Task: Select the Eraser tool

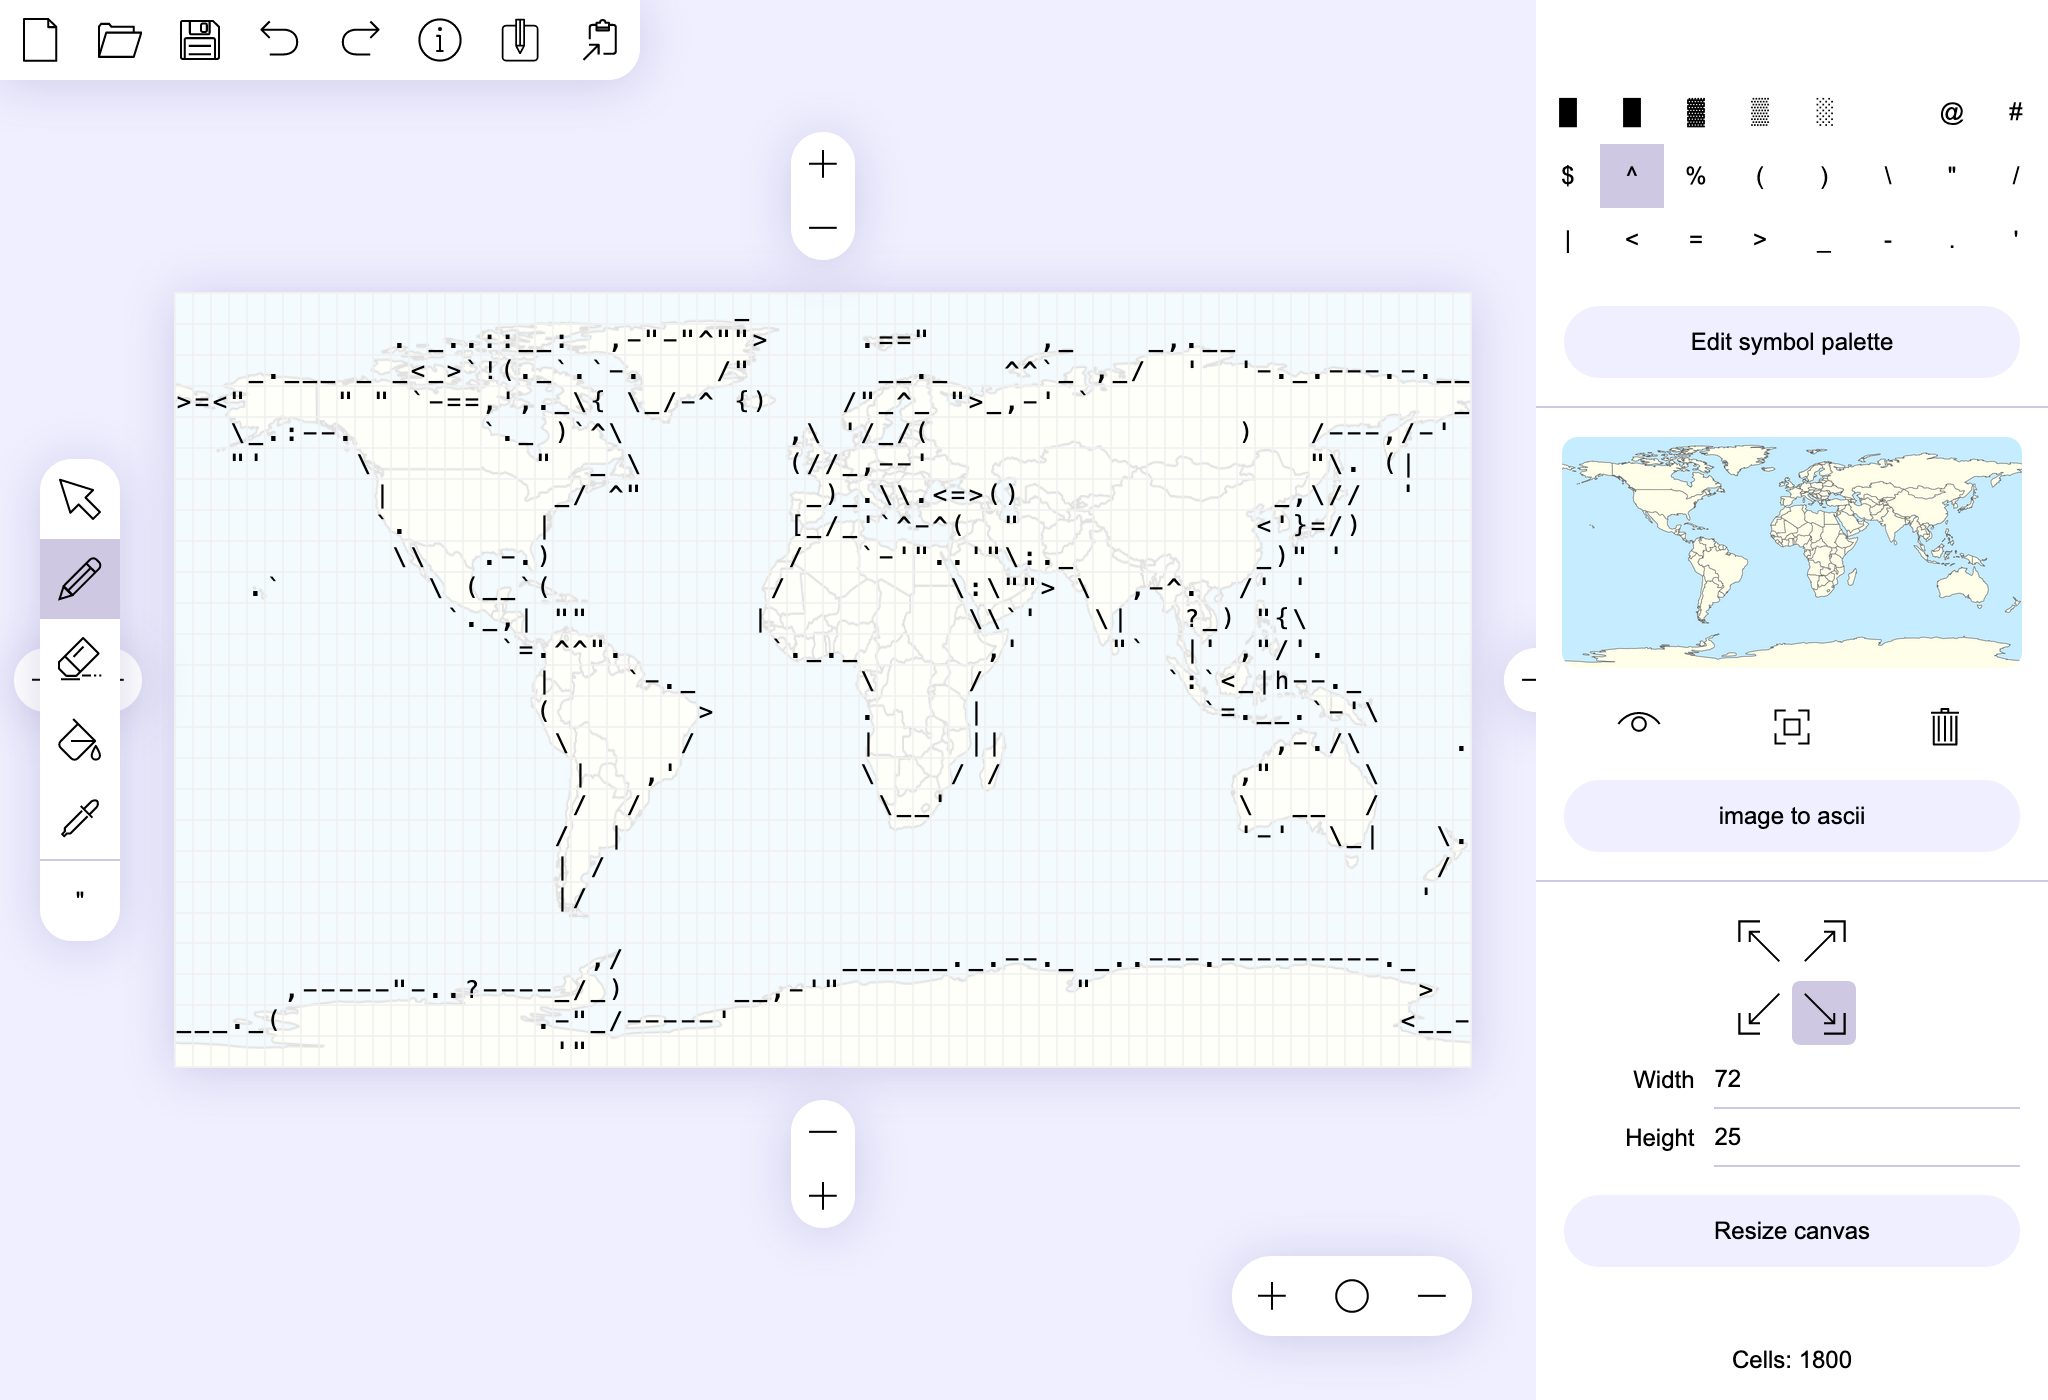Action: click(80, 659)
